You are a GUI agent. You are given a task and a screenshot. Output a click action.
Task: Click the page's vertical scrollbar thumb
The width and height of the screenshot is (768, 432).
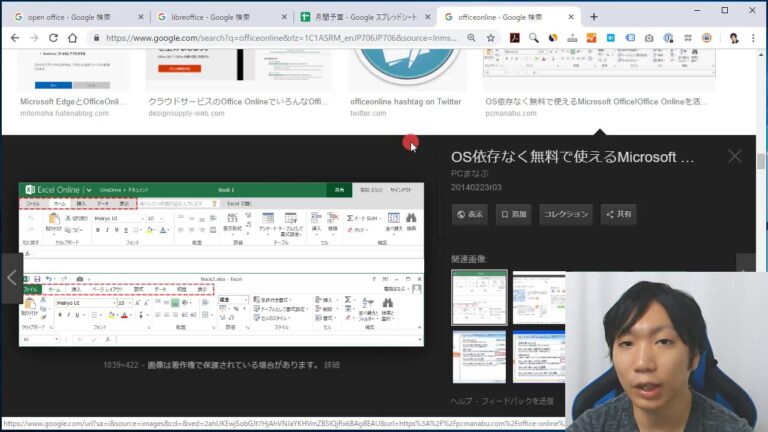(761, 161)
